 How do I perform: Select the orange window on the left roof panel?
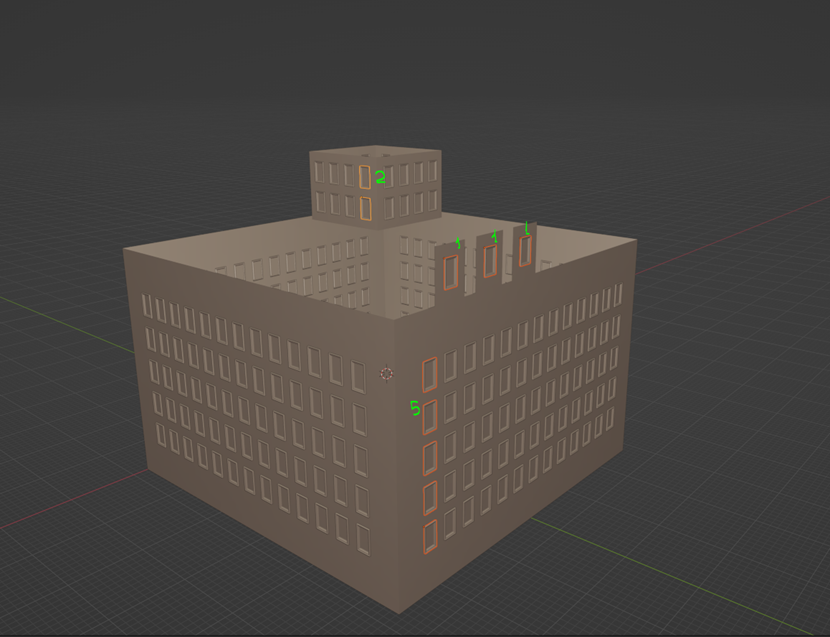451,272
